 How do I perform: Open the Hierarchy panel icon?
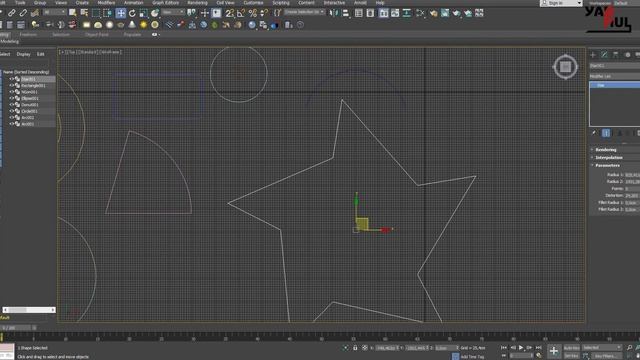click(616, 54)
